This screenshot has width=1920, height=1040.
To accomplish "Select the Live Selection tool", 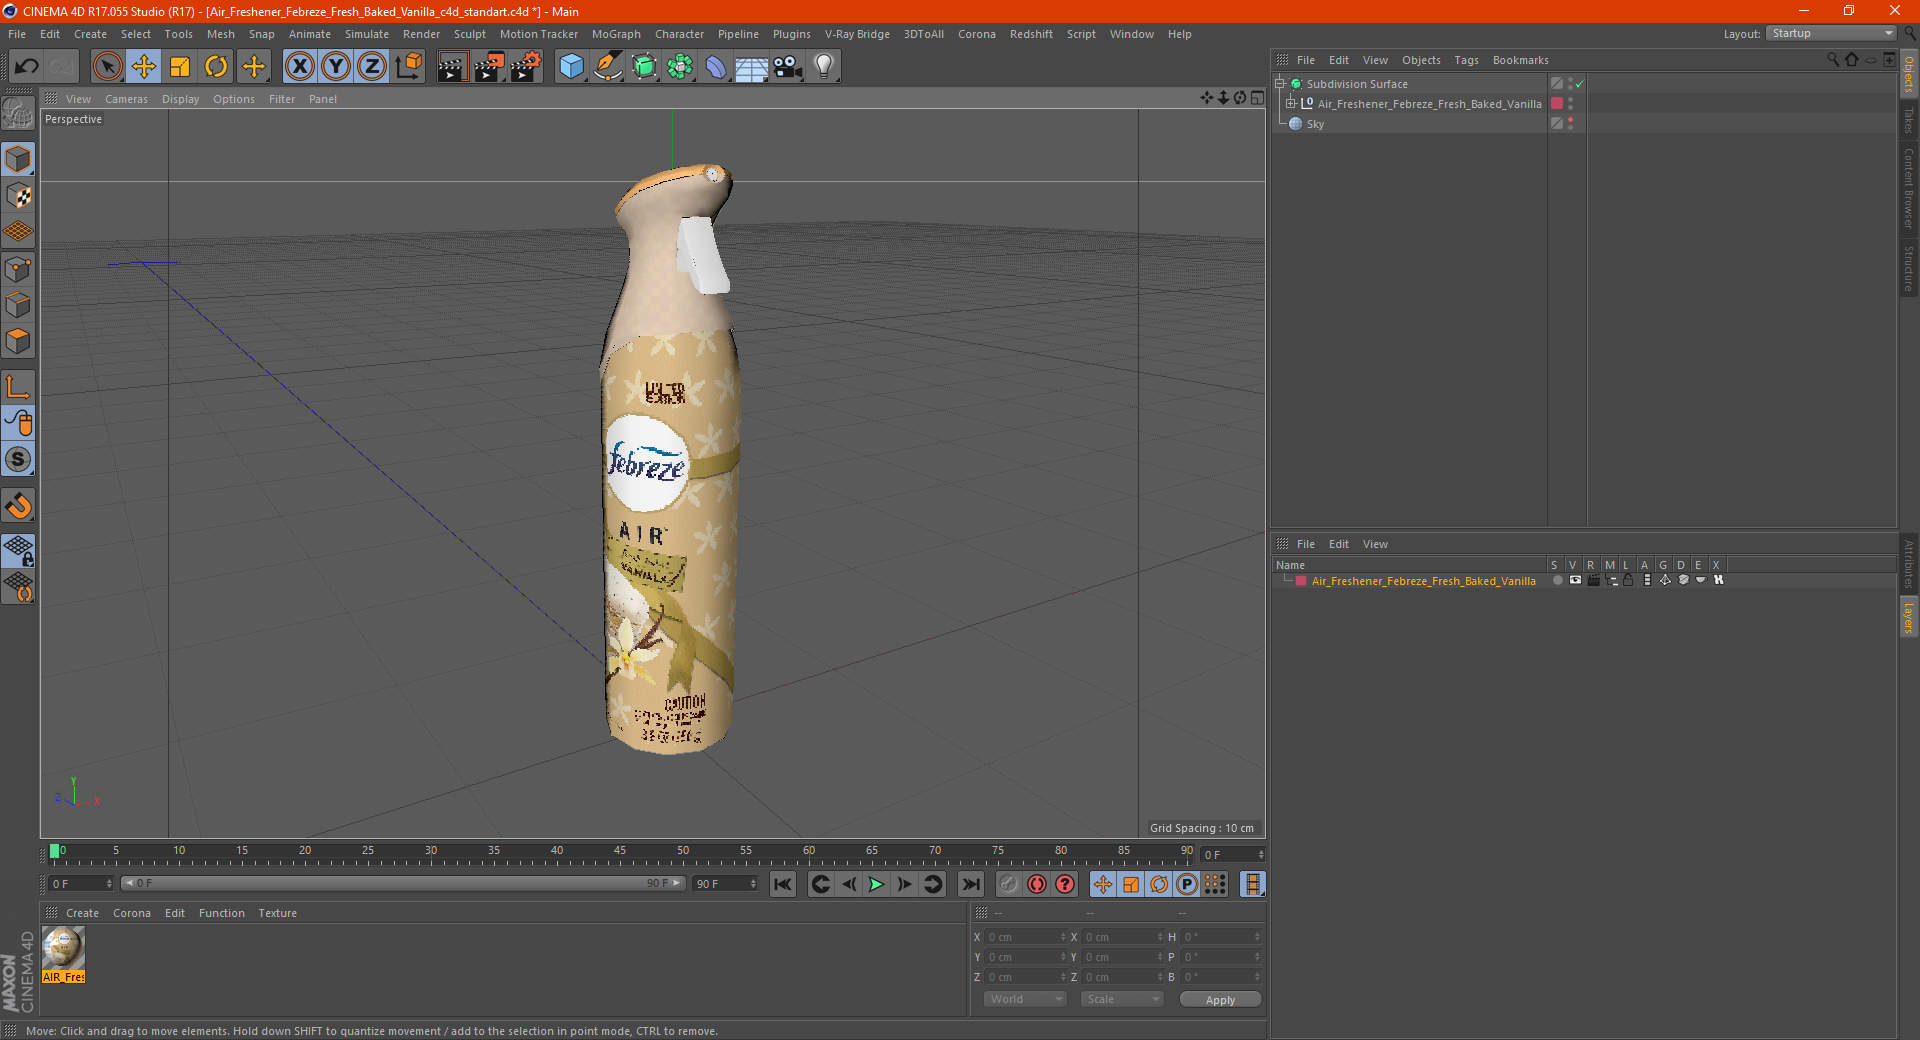I will click(x=107, y=67).
